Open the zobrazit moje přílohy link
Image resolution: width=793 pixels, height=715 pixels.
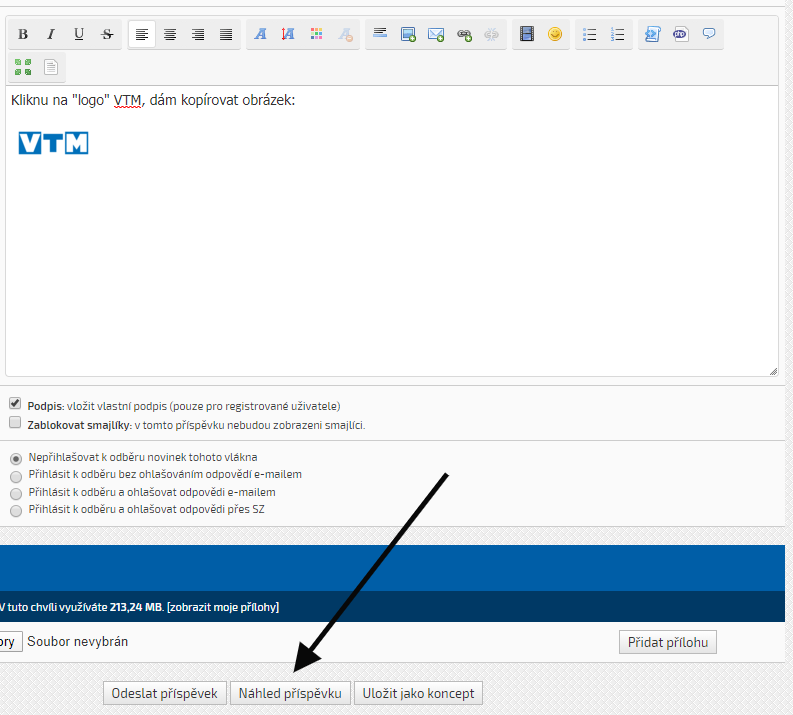pyautogui.click(x=223, y=607)
